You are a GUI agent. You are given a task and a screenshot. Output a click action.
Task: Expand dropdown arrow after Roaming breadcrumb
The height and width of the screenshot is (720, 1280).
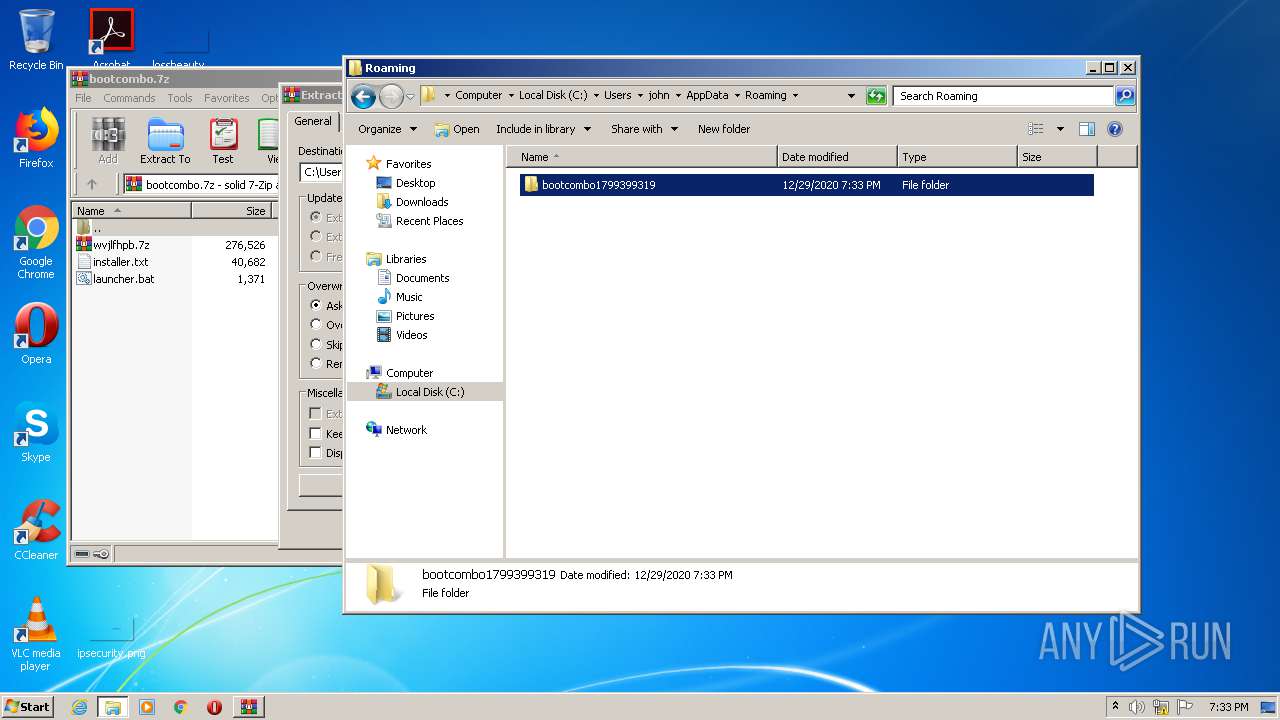pyautogui.click(x=795, y=96)
